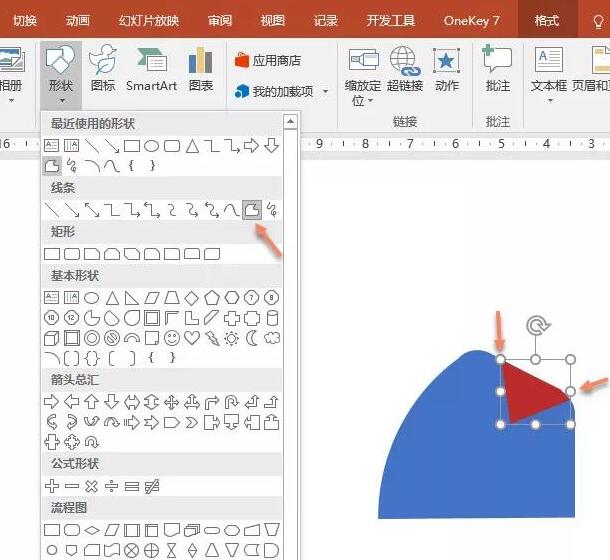Expand 我的加载项 dropdown arrow
Screen dimensions: 610x560
point(325,92)
